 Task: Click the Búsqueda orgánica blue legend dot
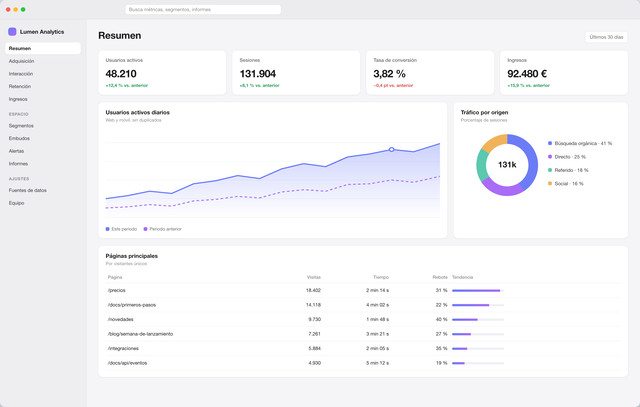(550, 143)
